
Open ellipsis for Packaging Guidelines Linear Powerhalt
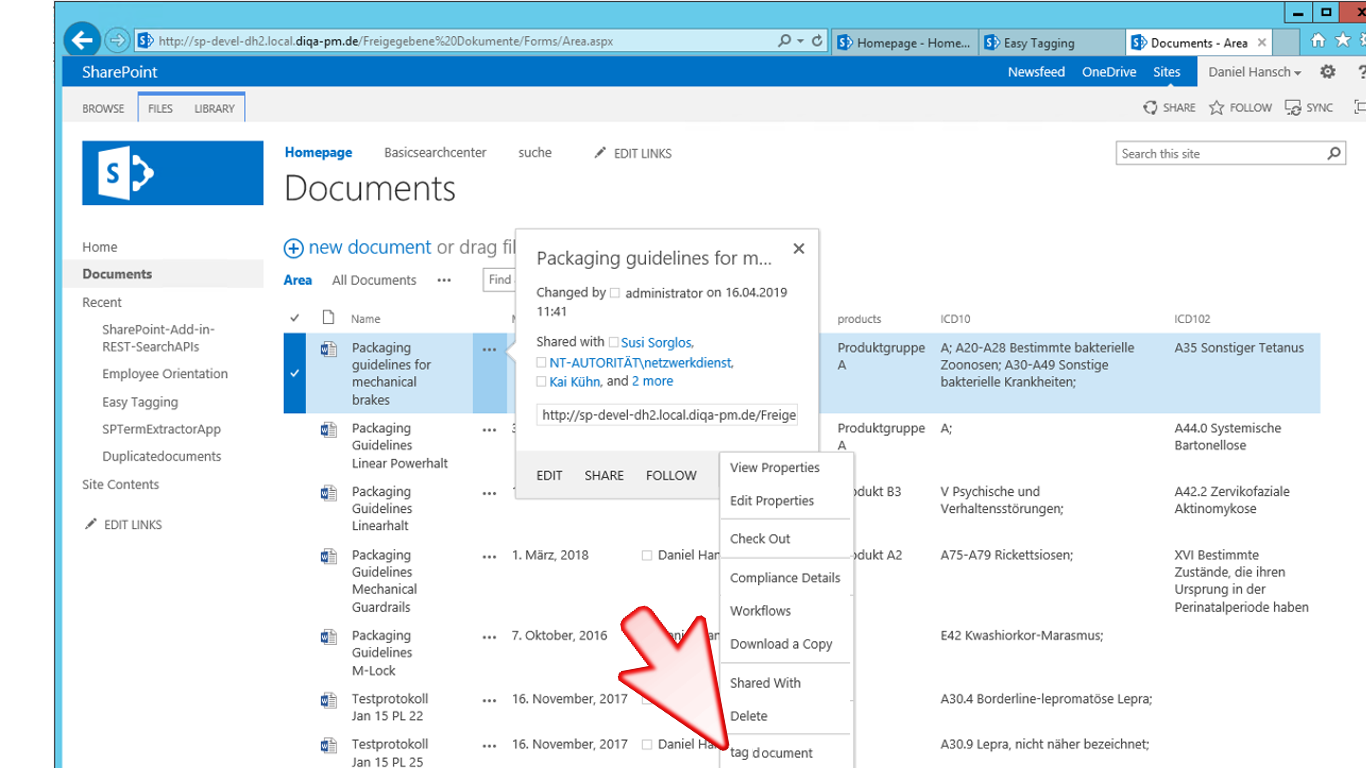489,429
